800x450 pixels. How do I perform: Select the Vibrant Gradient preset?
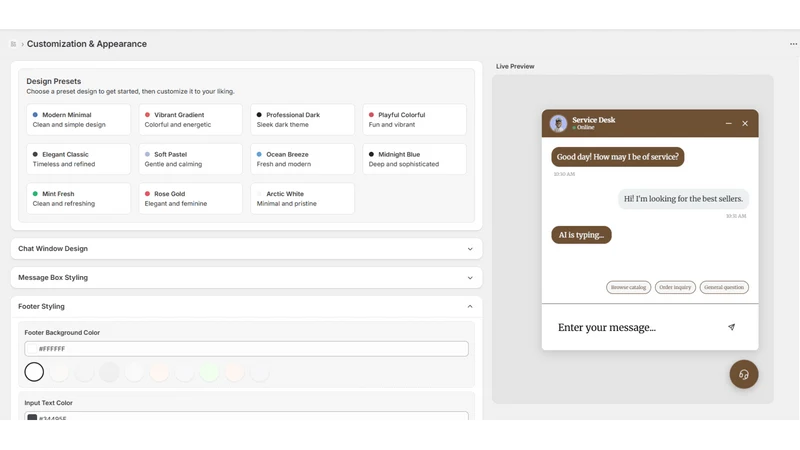190,119
